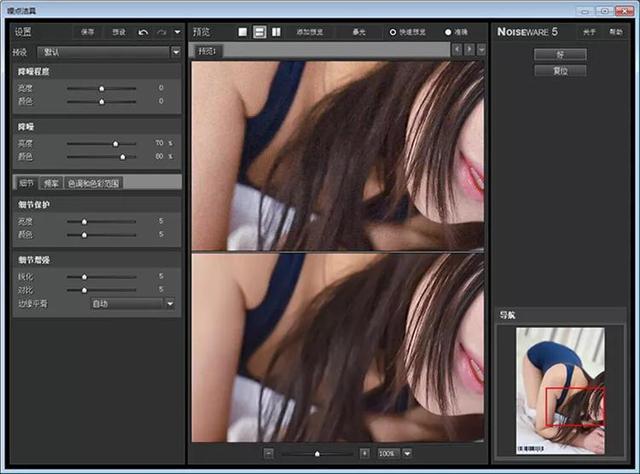Click the zoom out minus icon
Image resolution: width=640 pixels, height=474 pixels.
pyautogui.click(x=269, y=453)
